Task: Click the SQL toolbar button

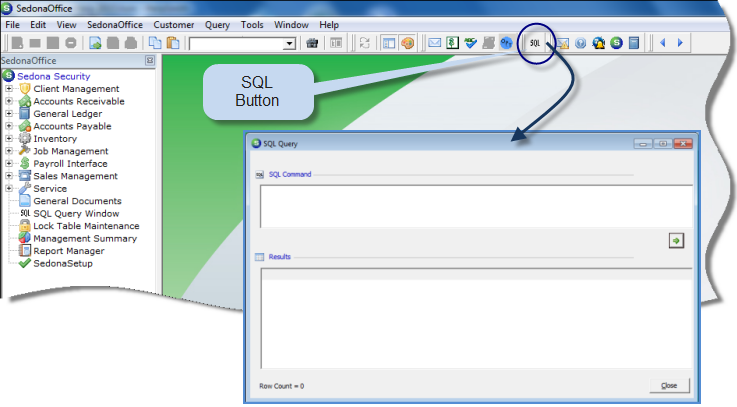Action: tap(535, 43)
